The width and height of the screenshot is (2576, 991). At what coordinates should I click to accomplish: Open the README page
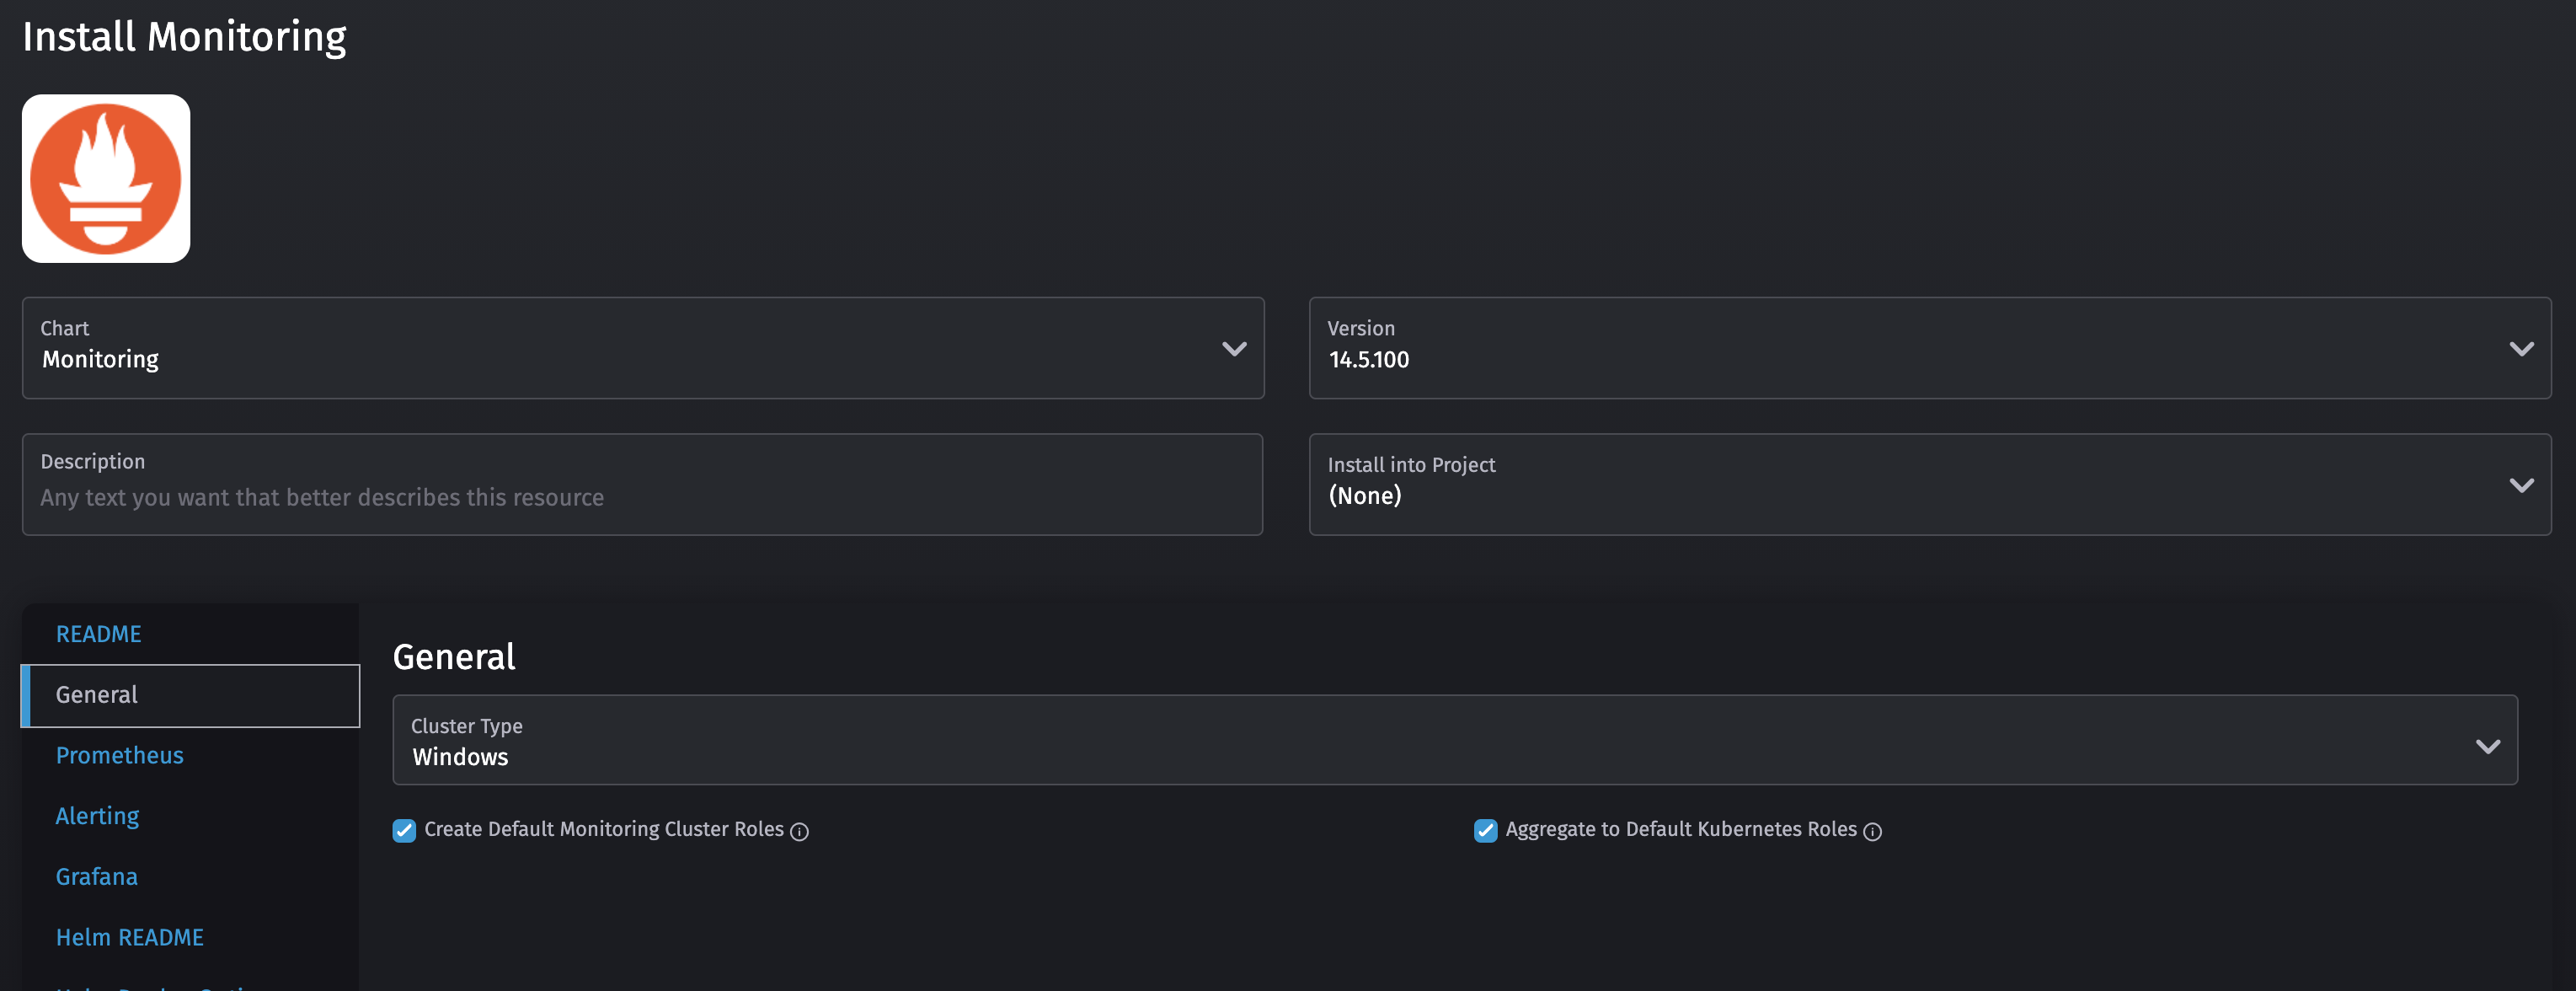click(x=99, y=633)
